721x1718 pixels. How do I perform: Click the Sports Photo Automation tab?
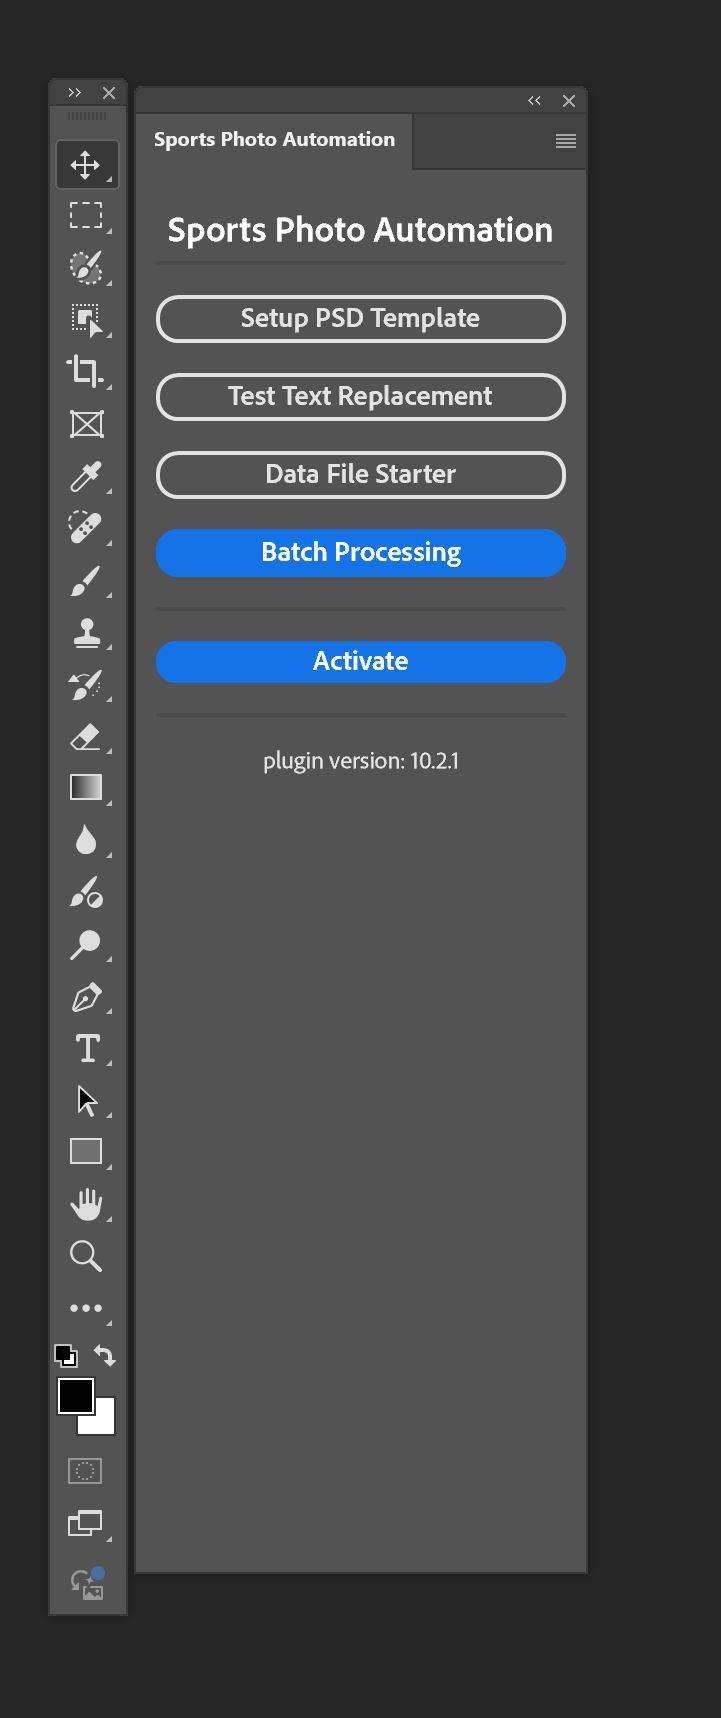(x=274, y=140)
